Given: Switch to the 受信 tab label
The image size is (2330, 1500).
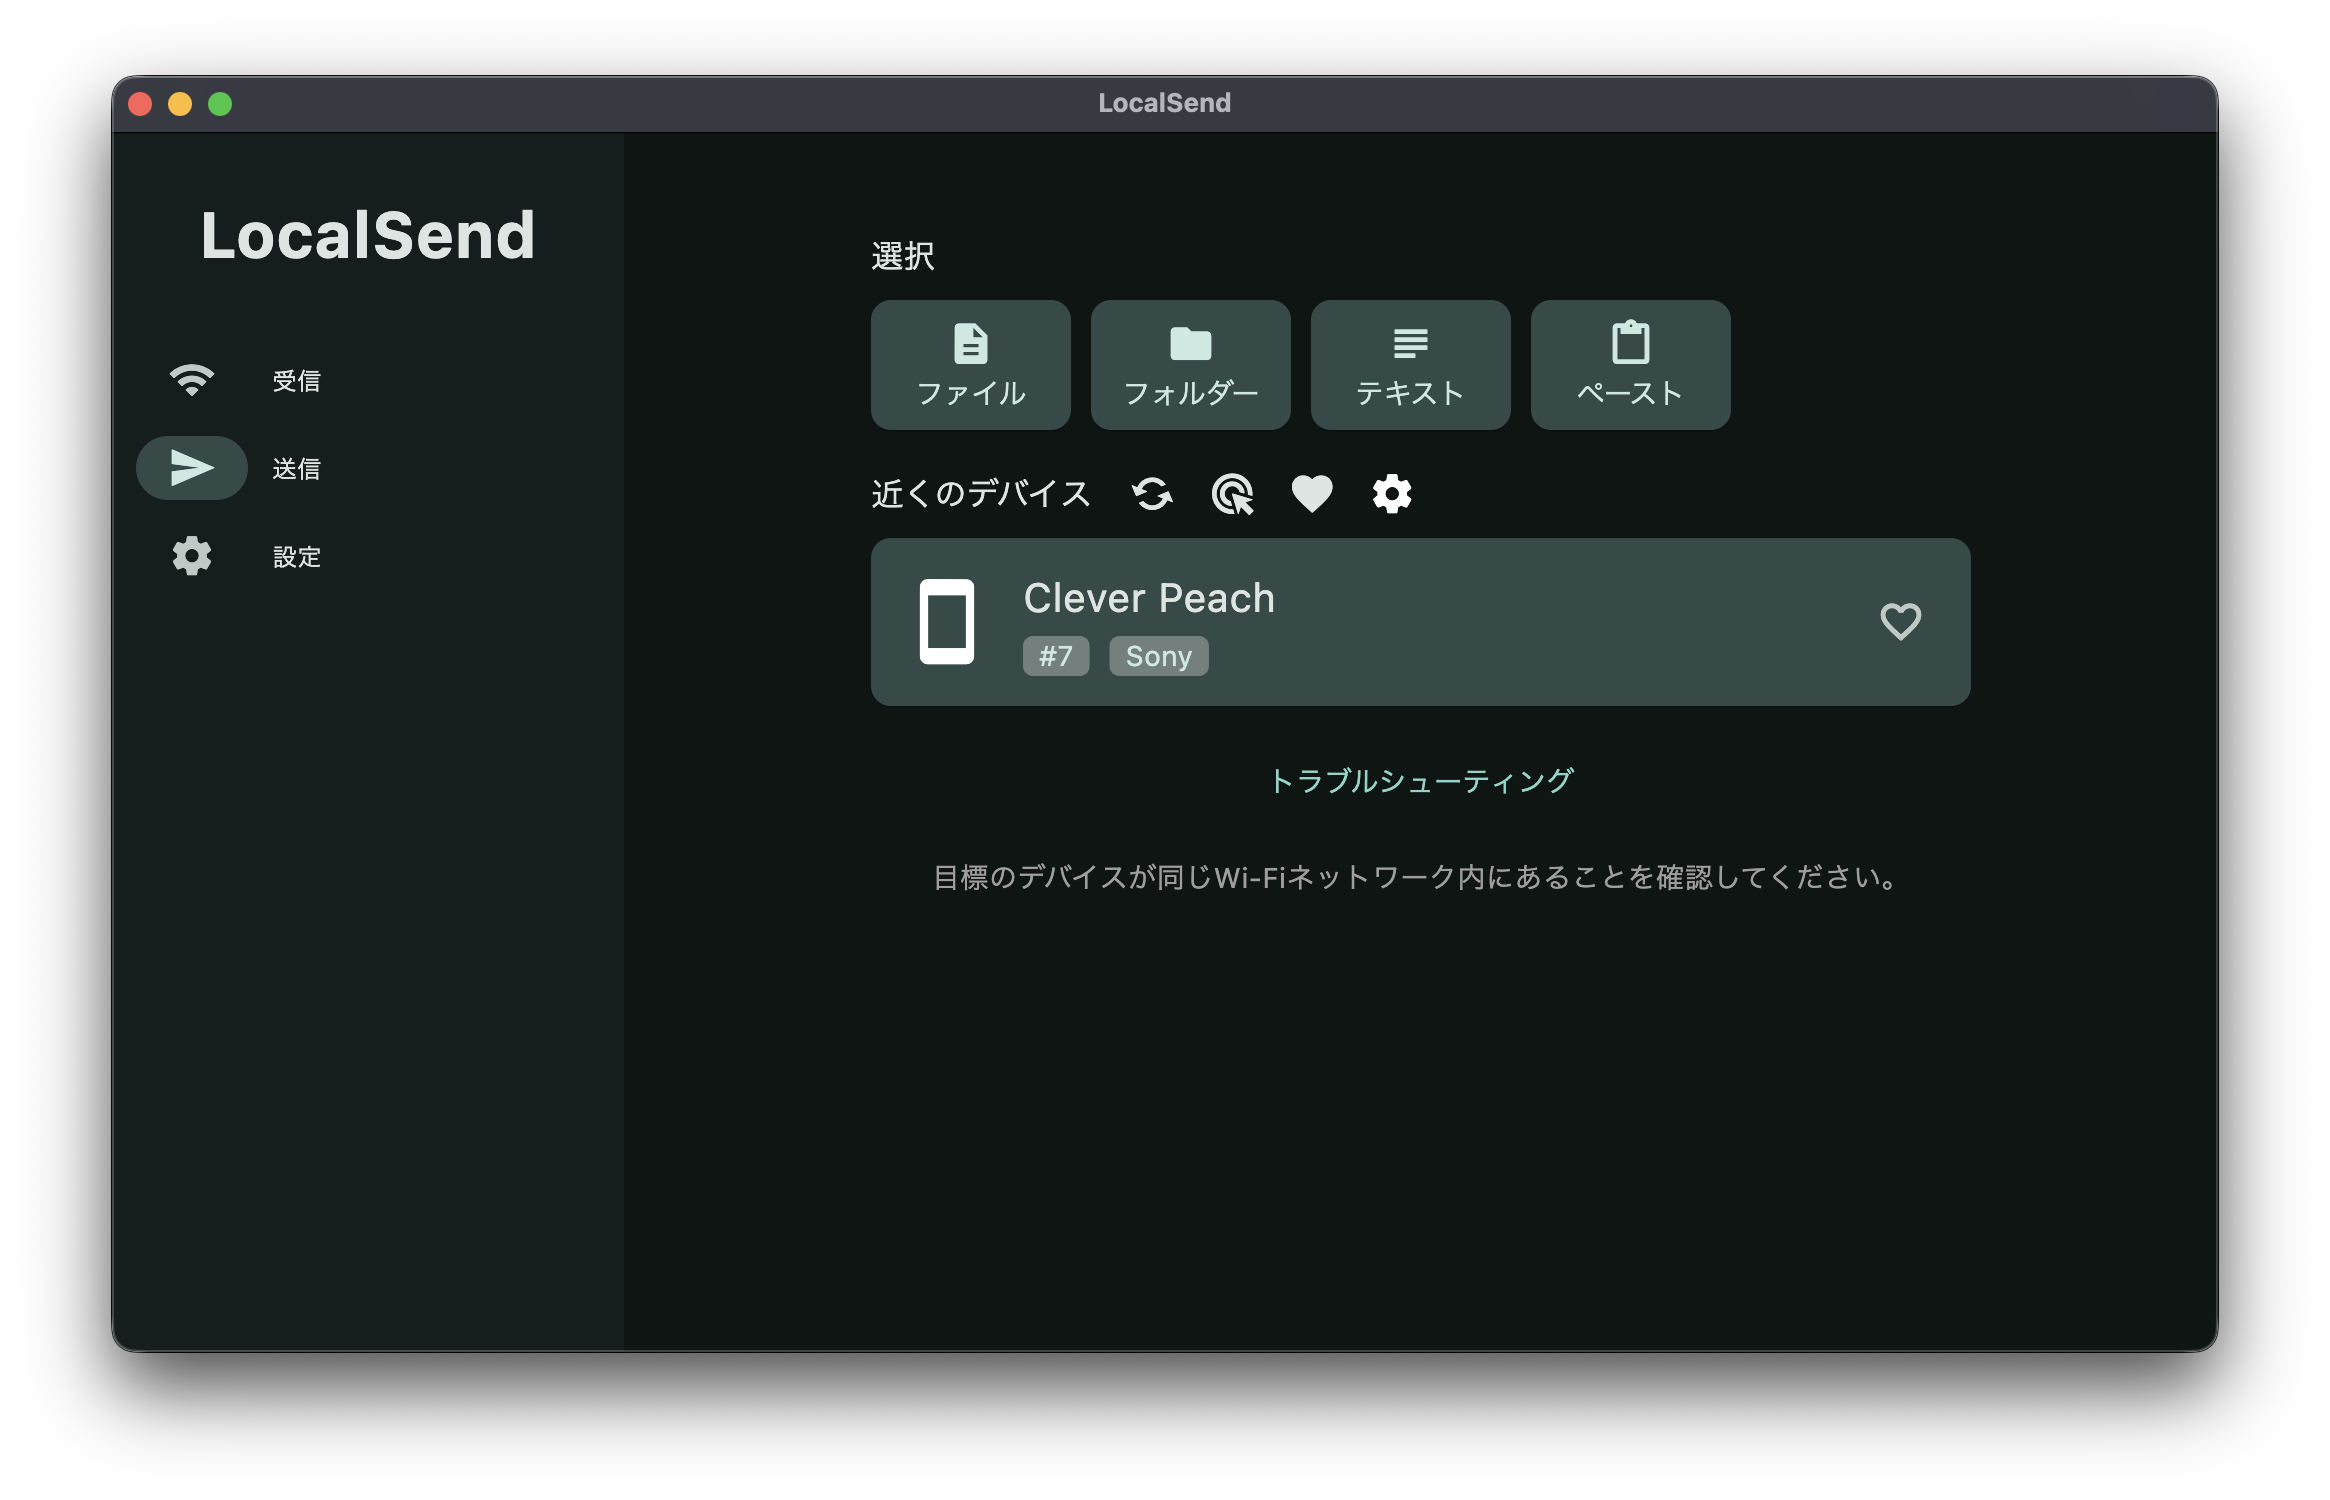Looking at the screenshot, I should (x=297, y=381).
